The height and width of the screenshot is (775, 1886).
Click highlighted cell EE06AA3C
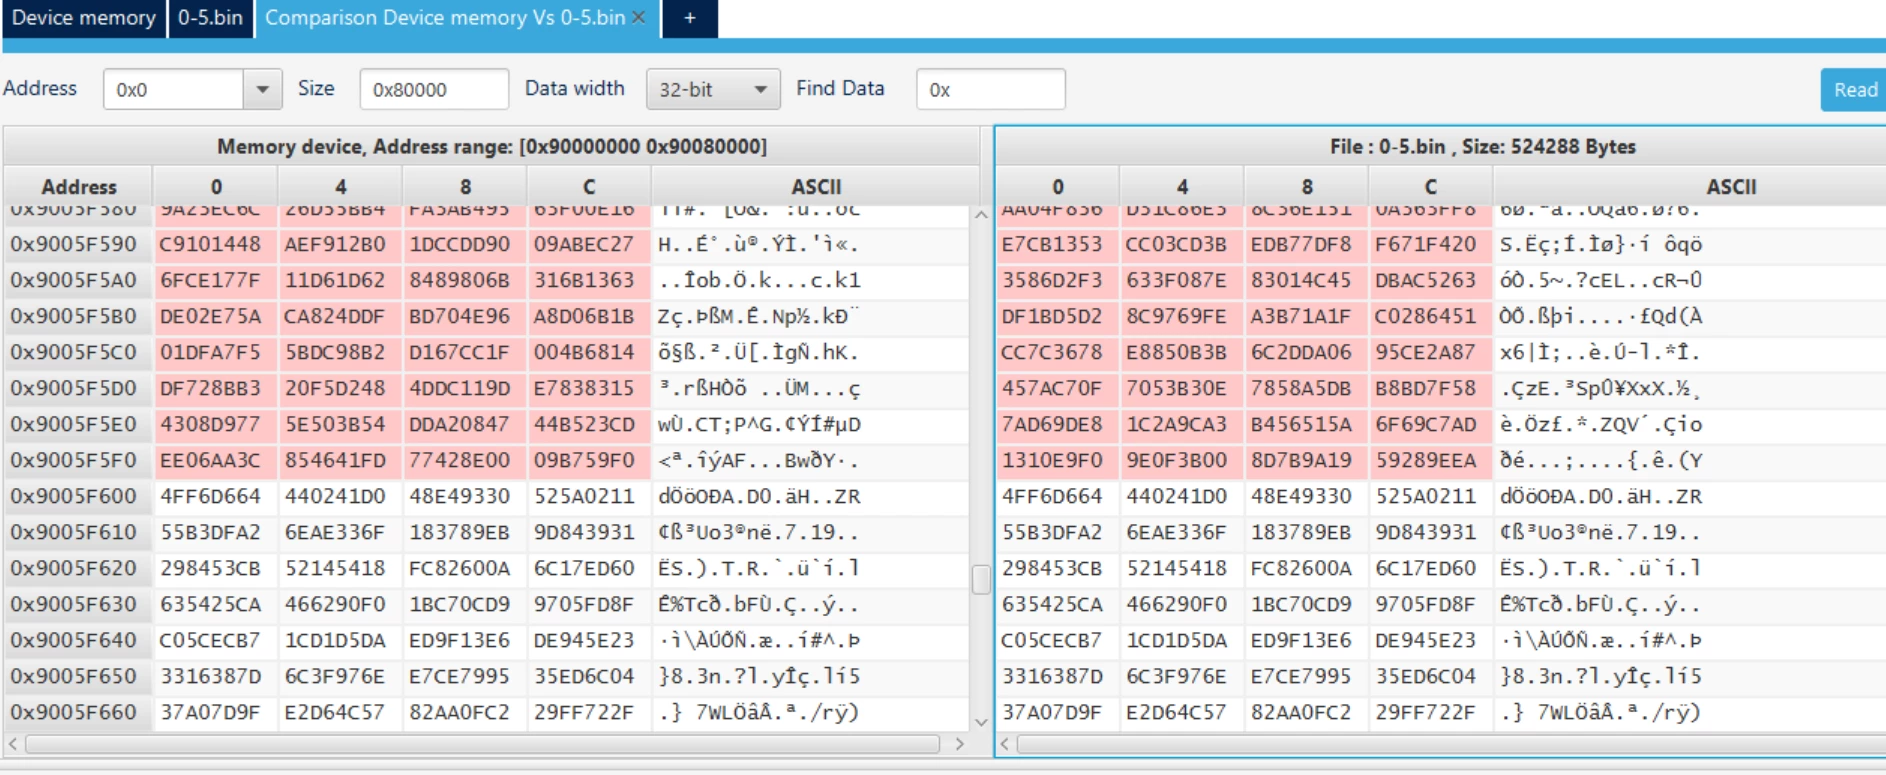(215, 460)
